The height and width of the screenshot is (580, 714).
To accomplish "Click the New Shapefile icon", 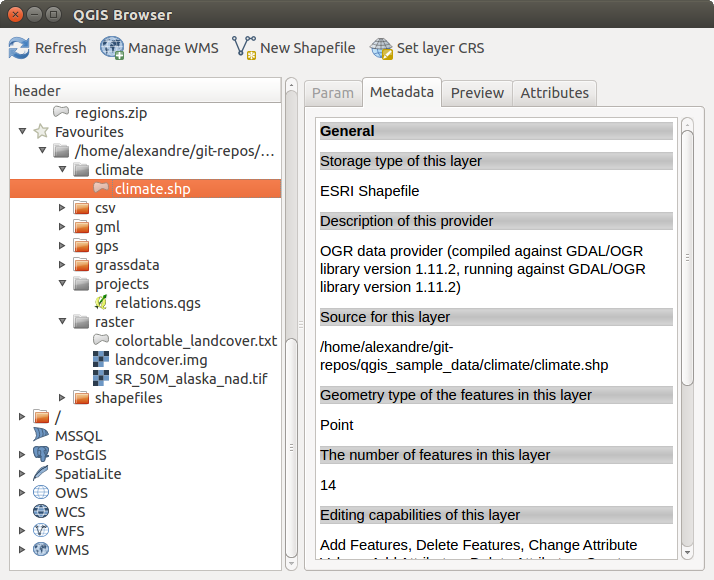I will click(x=244, y=48).
